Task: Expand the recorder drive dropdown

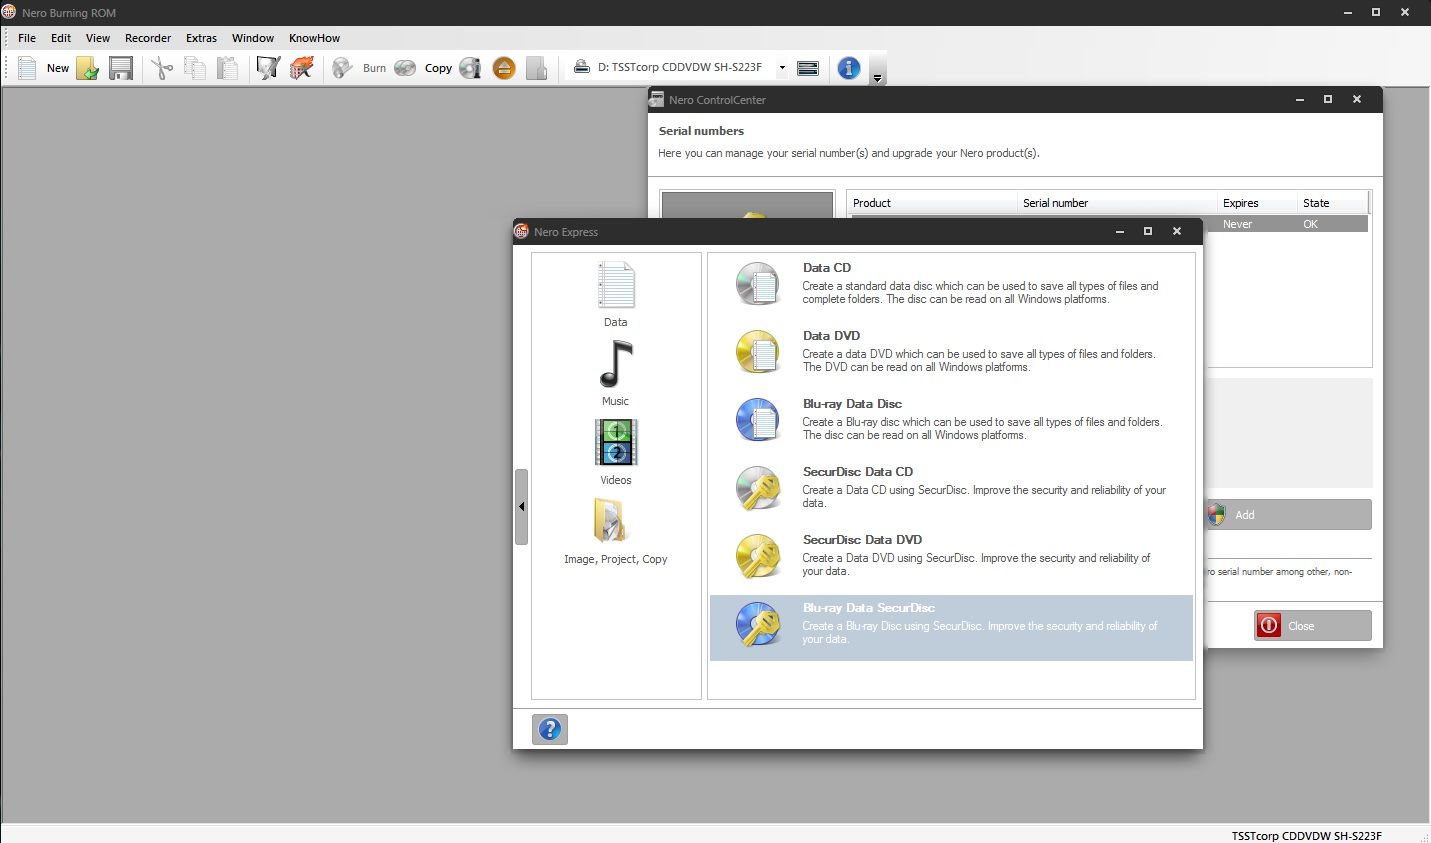Action: click(x=782, y=68)
